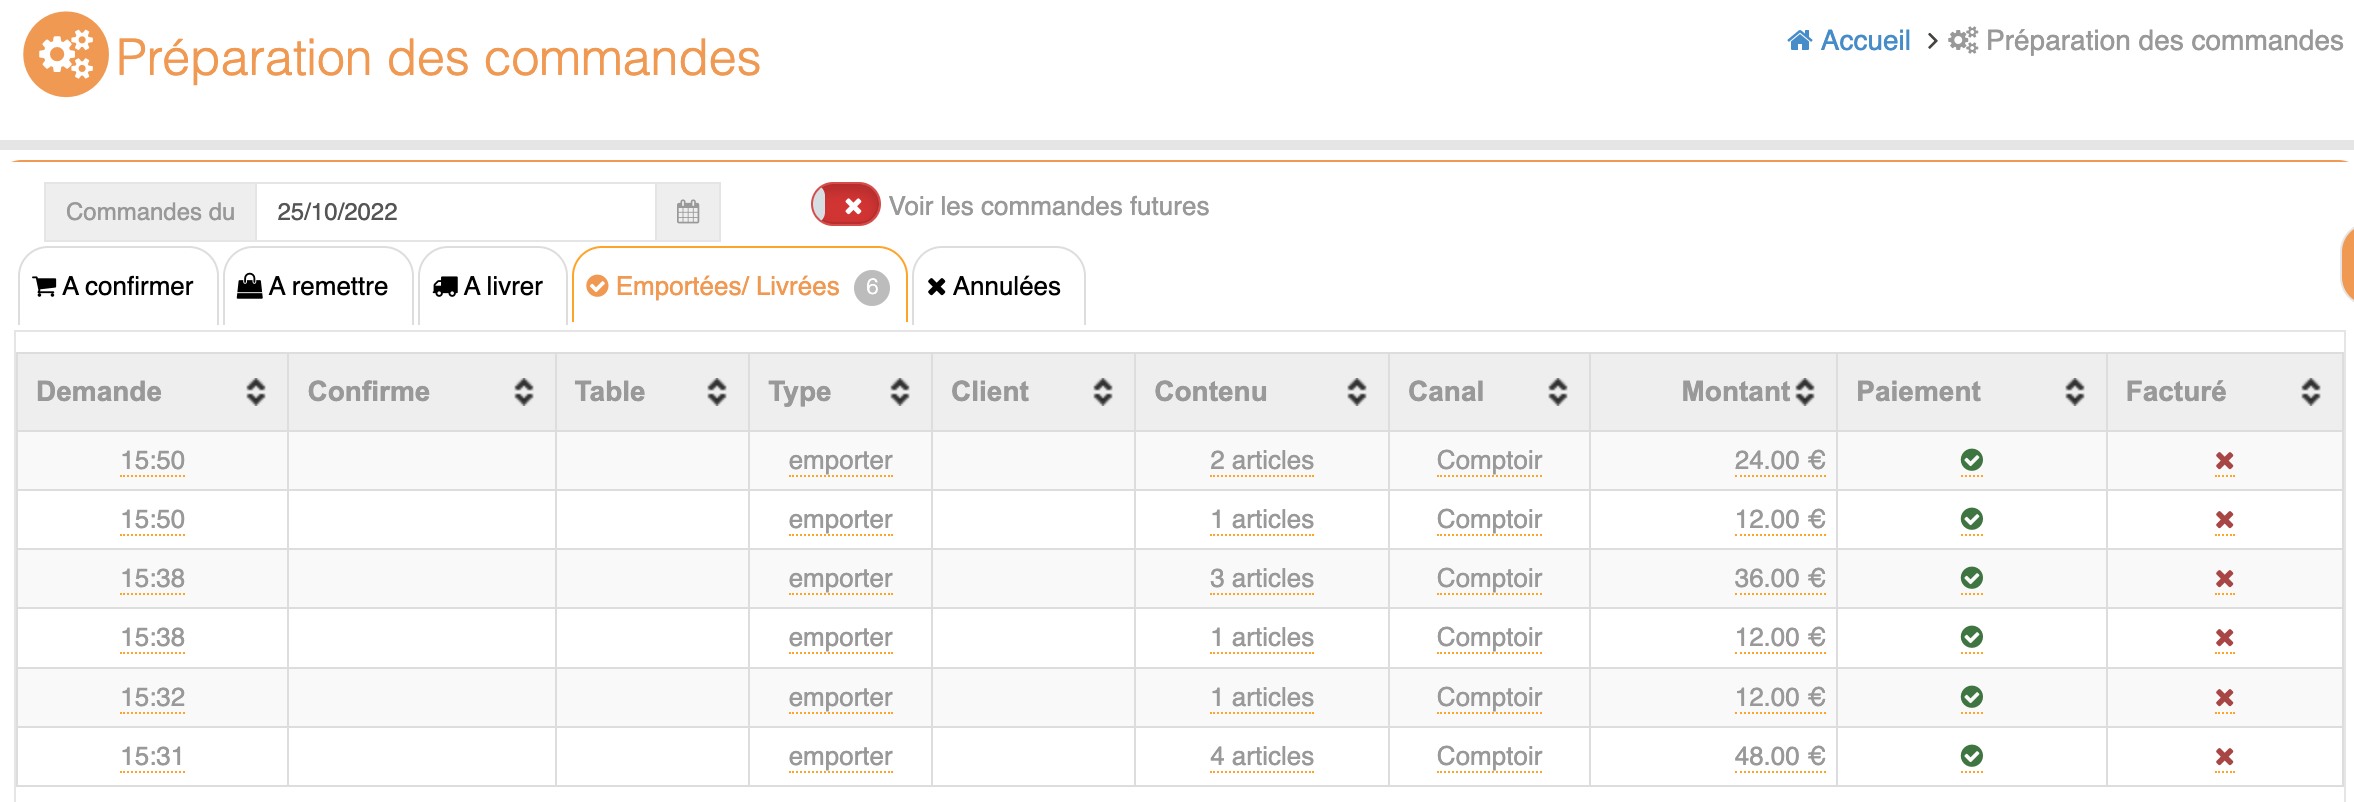The height and width of the screenshot is (802, 2354).
Task: Sort table by Paiement column arrows
Action: [2075, 392]
